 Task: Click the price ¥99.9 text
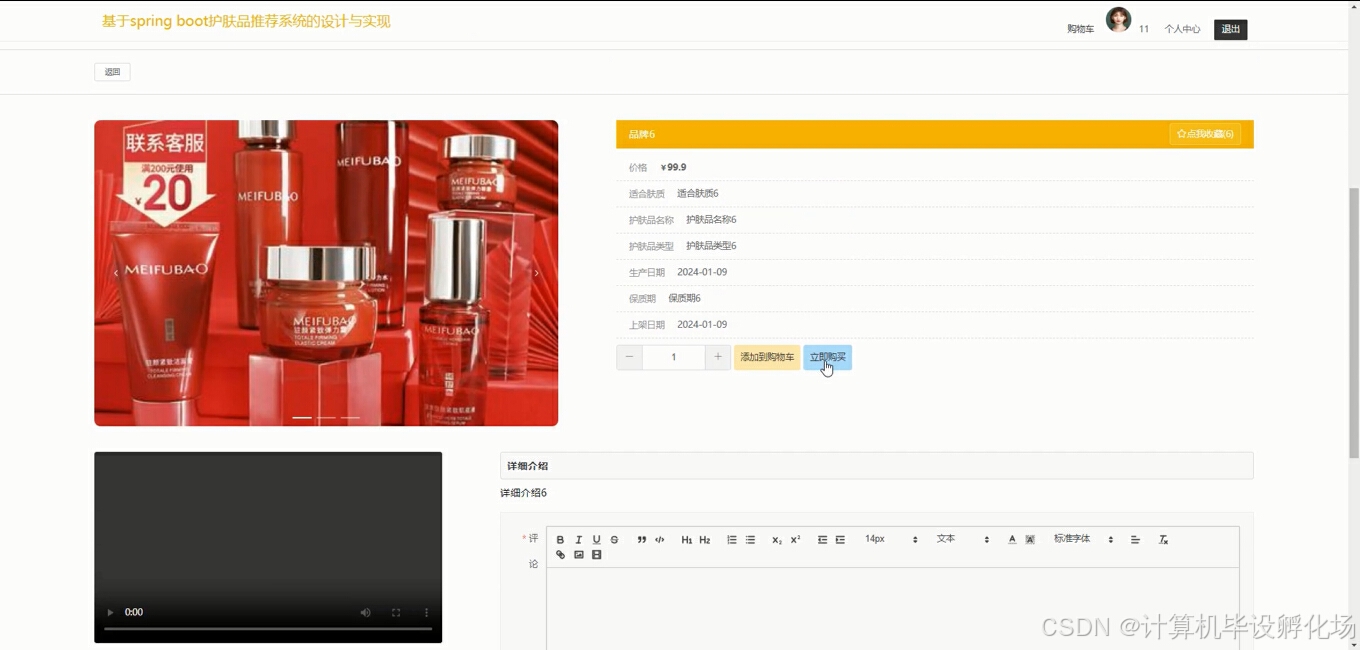click(673, 167)
